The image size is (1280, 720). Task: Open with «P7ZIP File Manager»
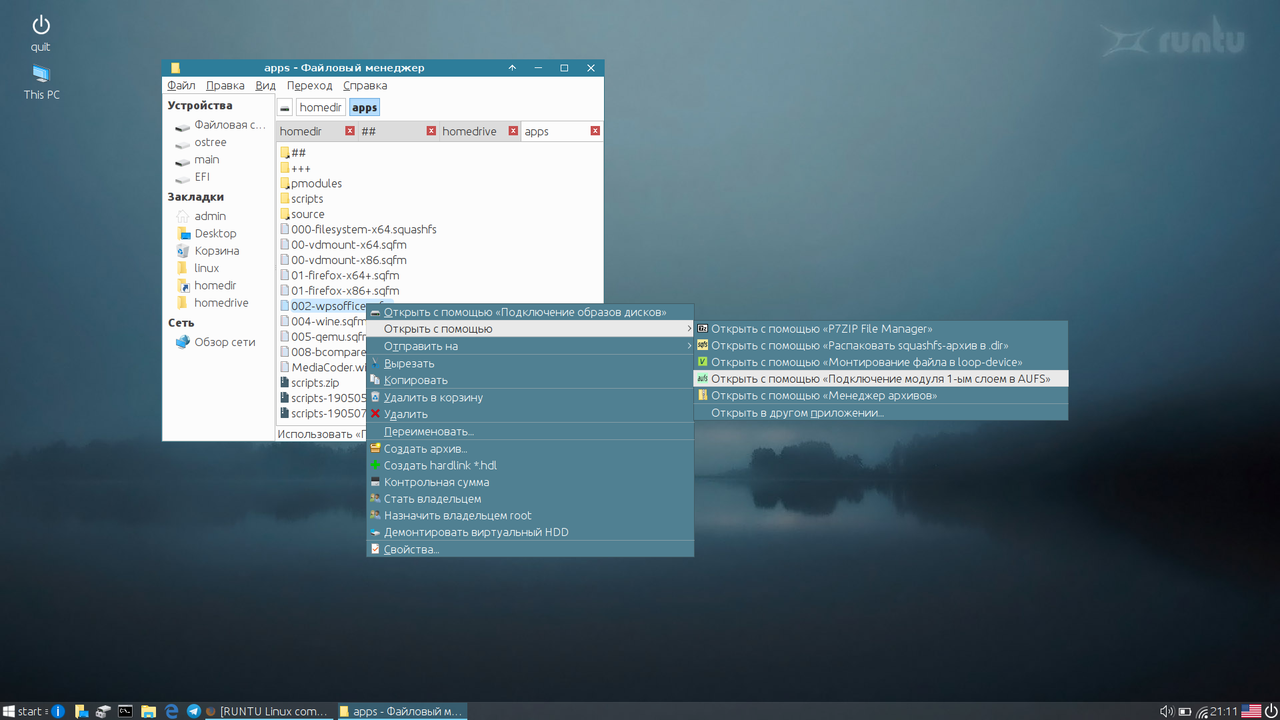[881, 329]
